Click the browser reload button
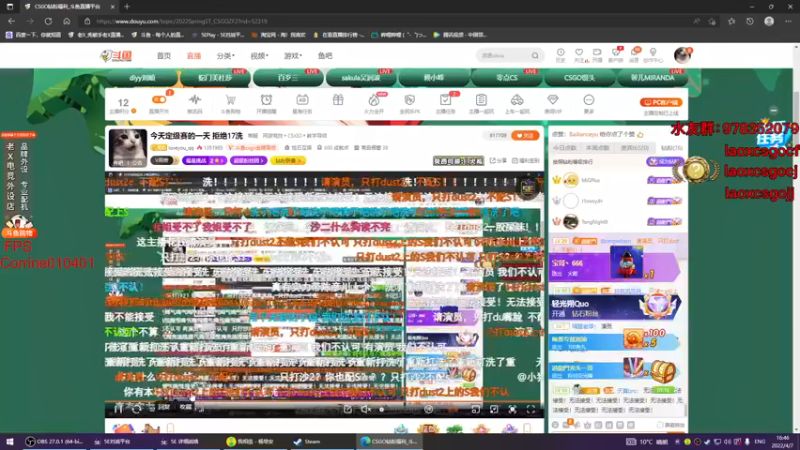Image resolution: width=800 pixels, height=450 pixels. (x=48, y=21)
